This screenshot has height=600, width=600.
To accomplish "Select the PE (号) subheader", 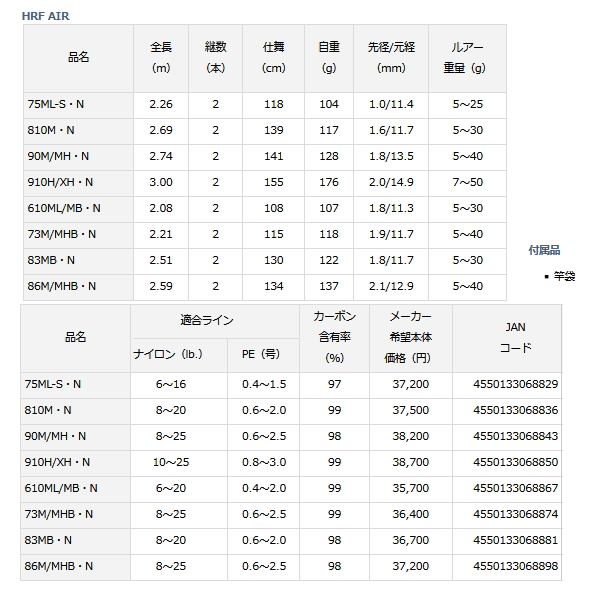I will coord(261,354).
